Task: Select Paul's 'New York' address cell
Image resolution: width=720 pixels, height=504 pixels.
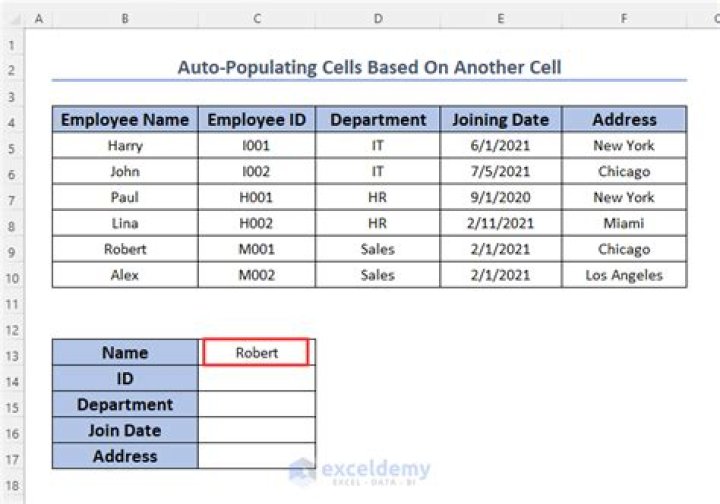Action: tap(624, 197)
